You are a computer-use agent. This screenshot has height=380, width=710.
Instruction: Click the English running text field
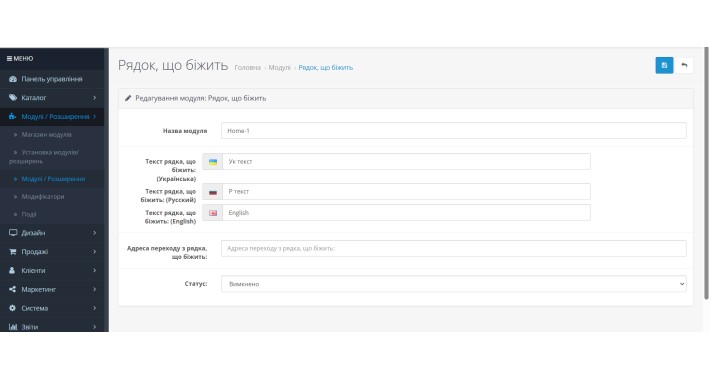pyautogui.click(x=406, y=213)
